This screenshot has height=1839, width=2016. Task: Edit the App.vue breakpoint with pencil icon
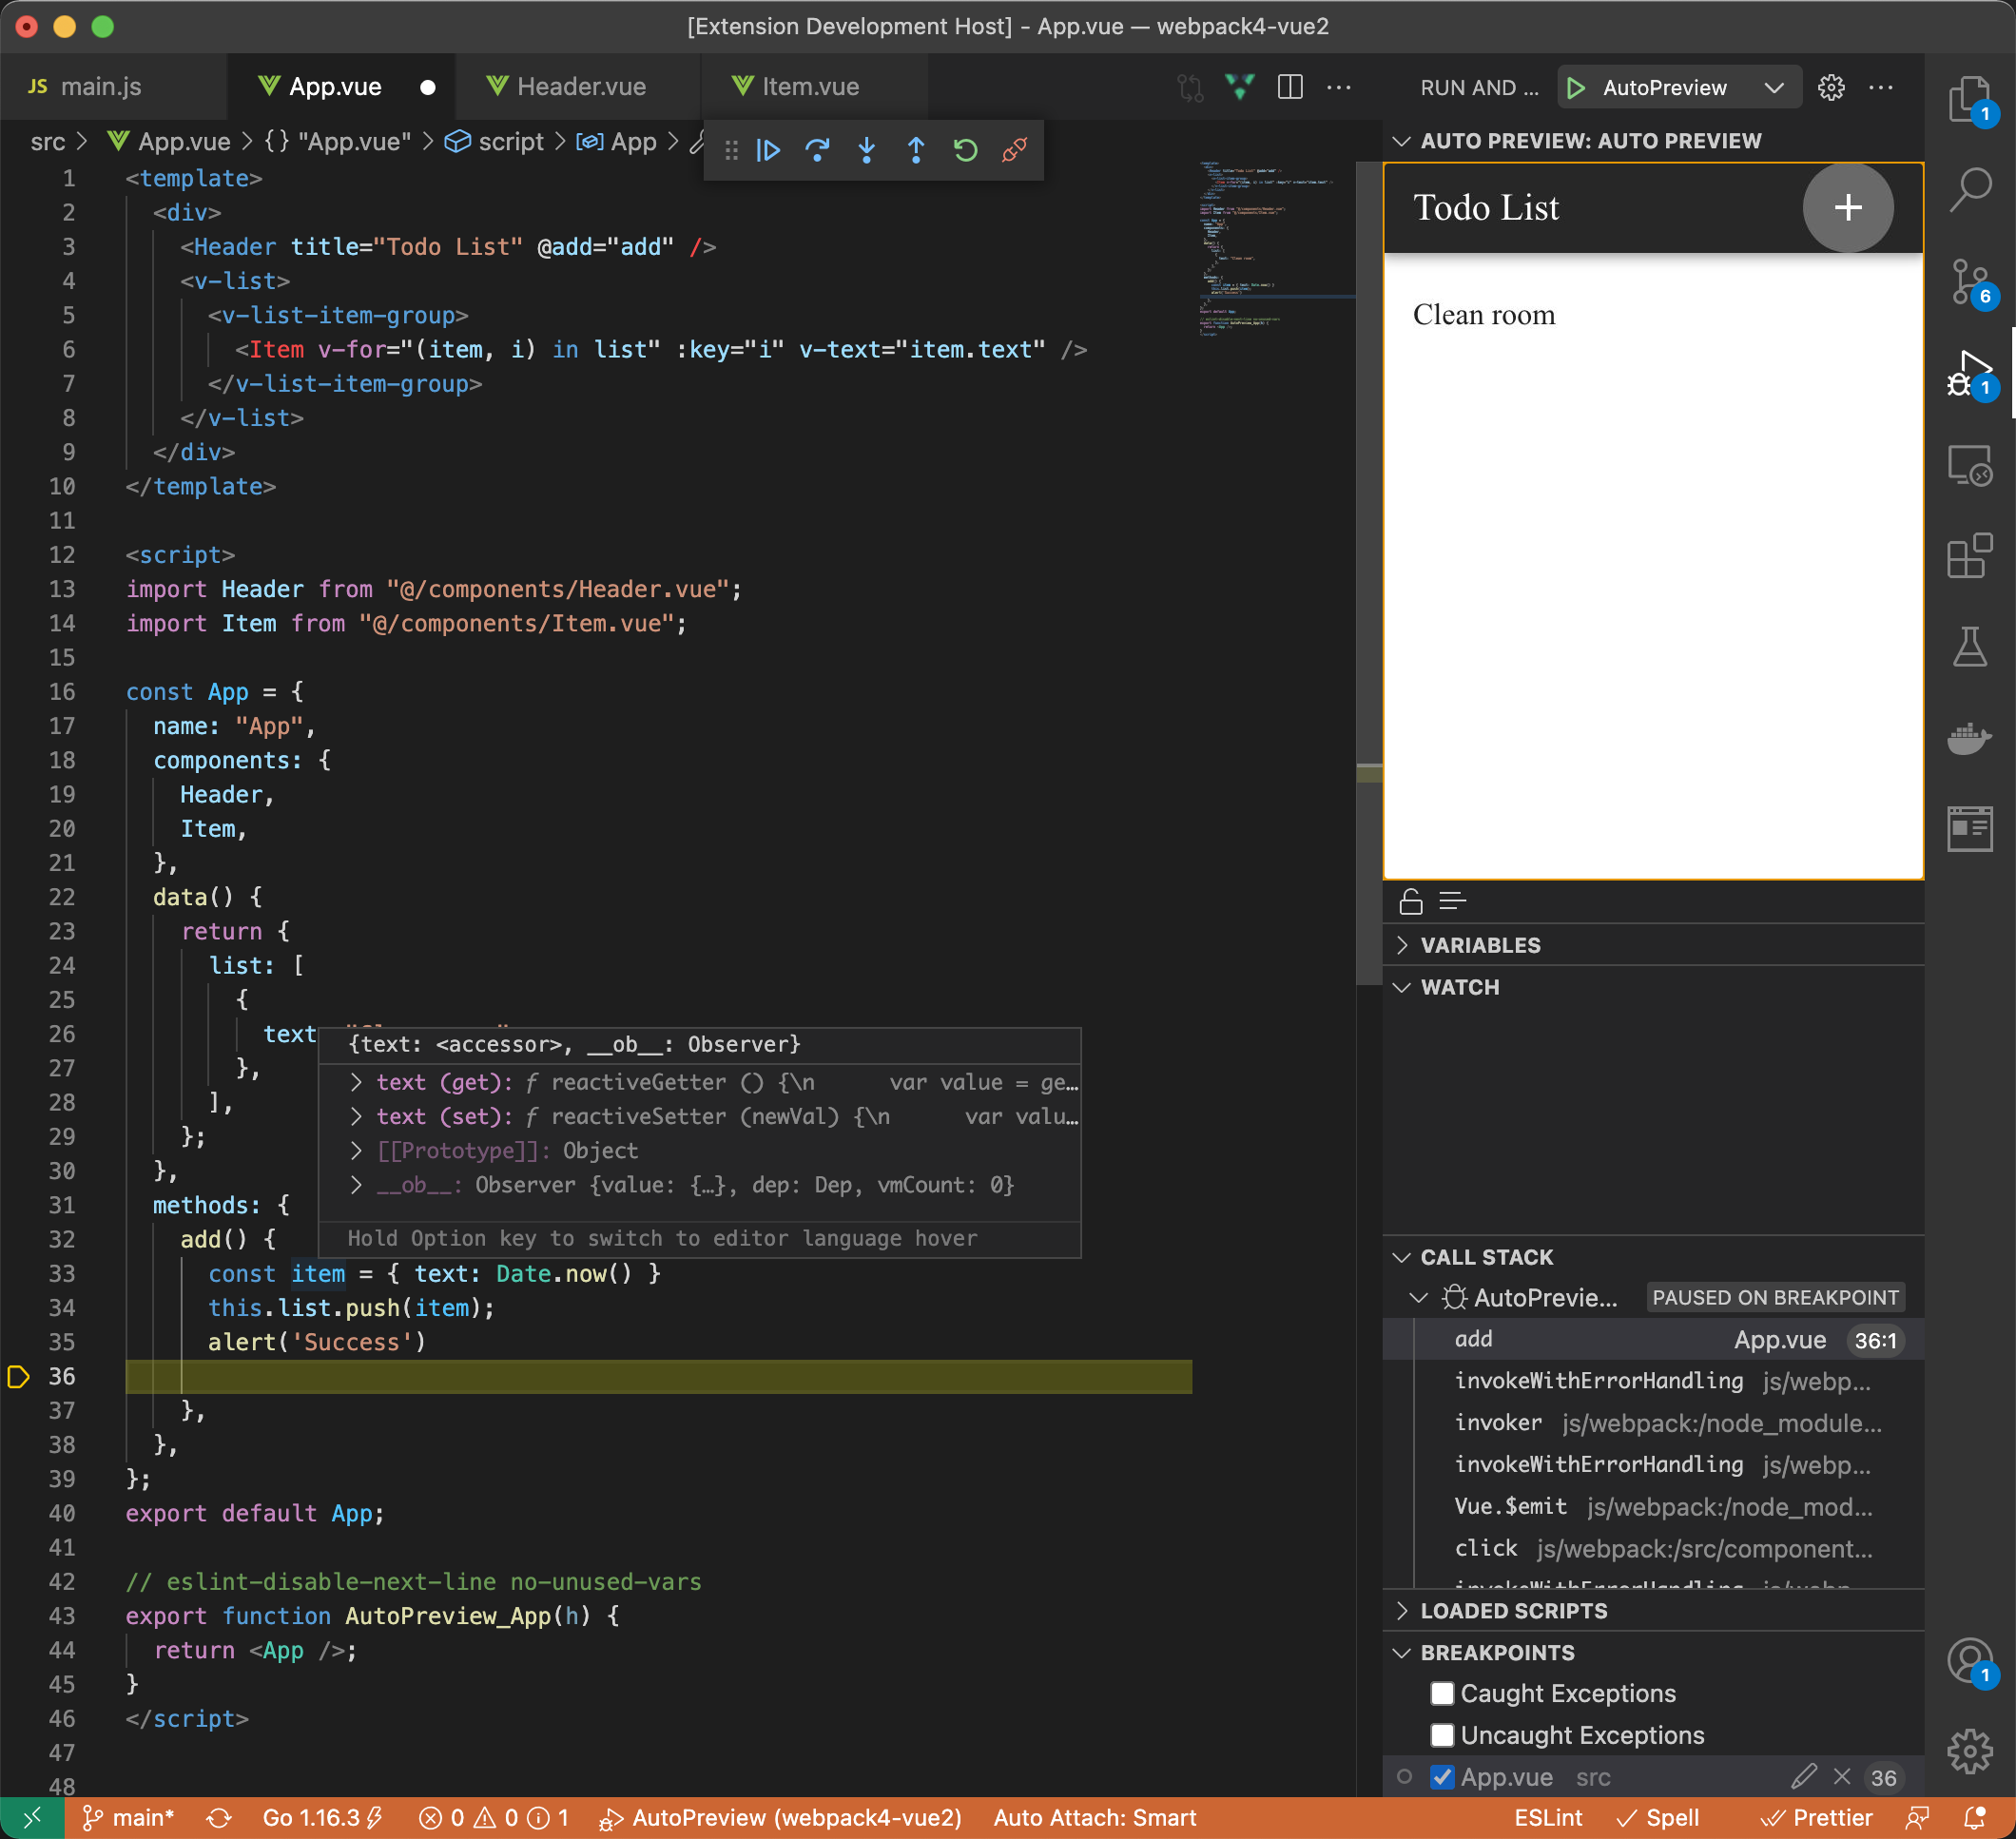(x=1803, y=1777)
